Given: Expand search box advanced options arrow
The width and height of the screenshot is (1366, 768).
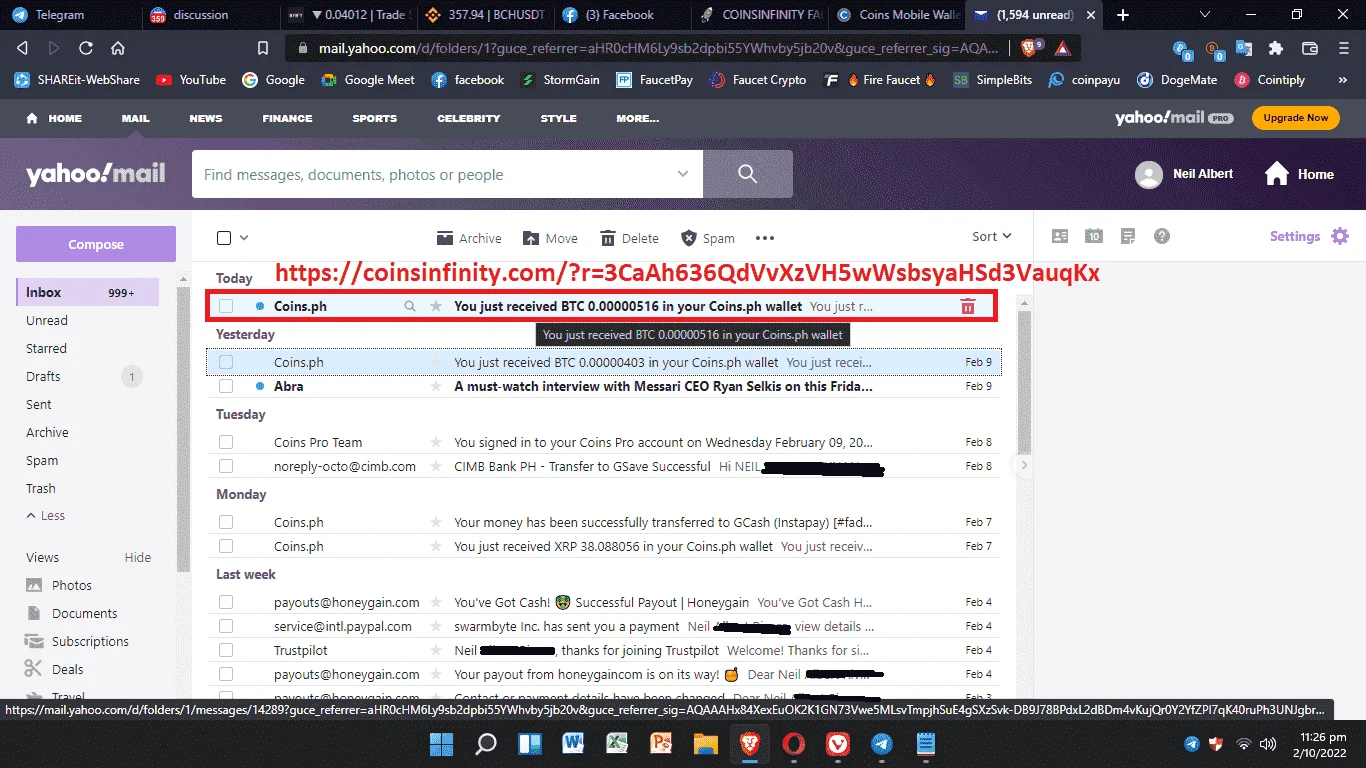Looking at the screenshot, I should tap(683, 174).
